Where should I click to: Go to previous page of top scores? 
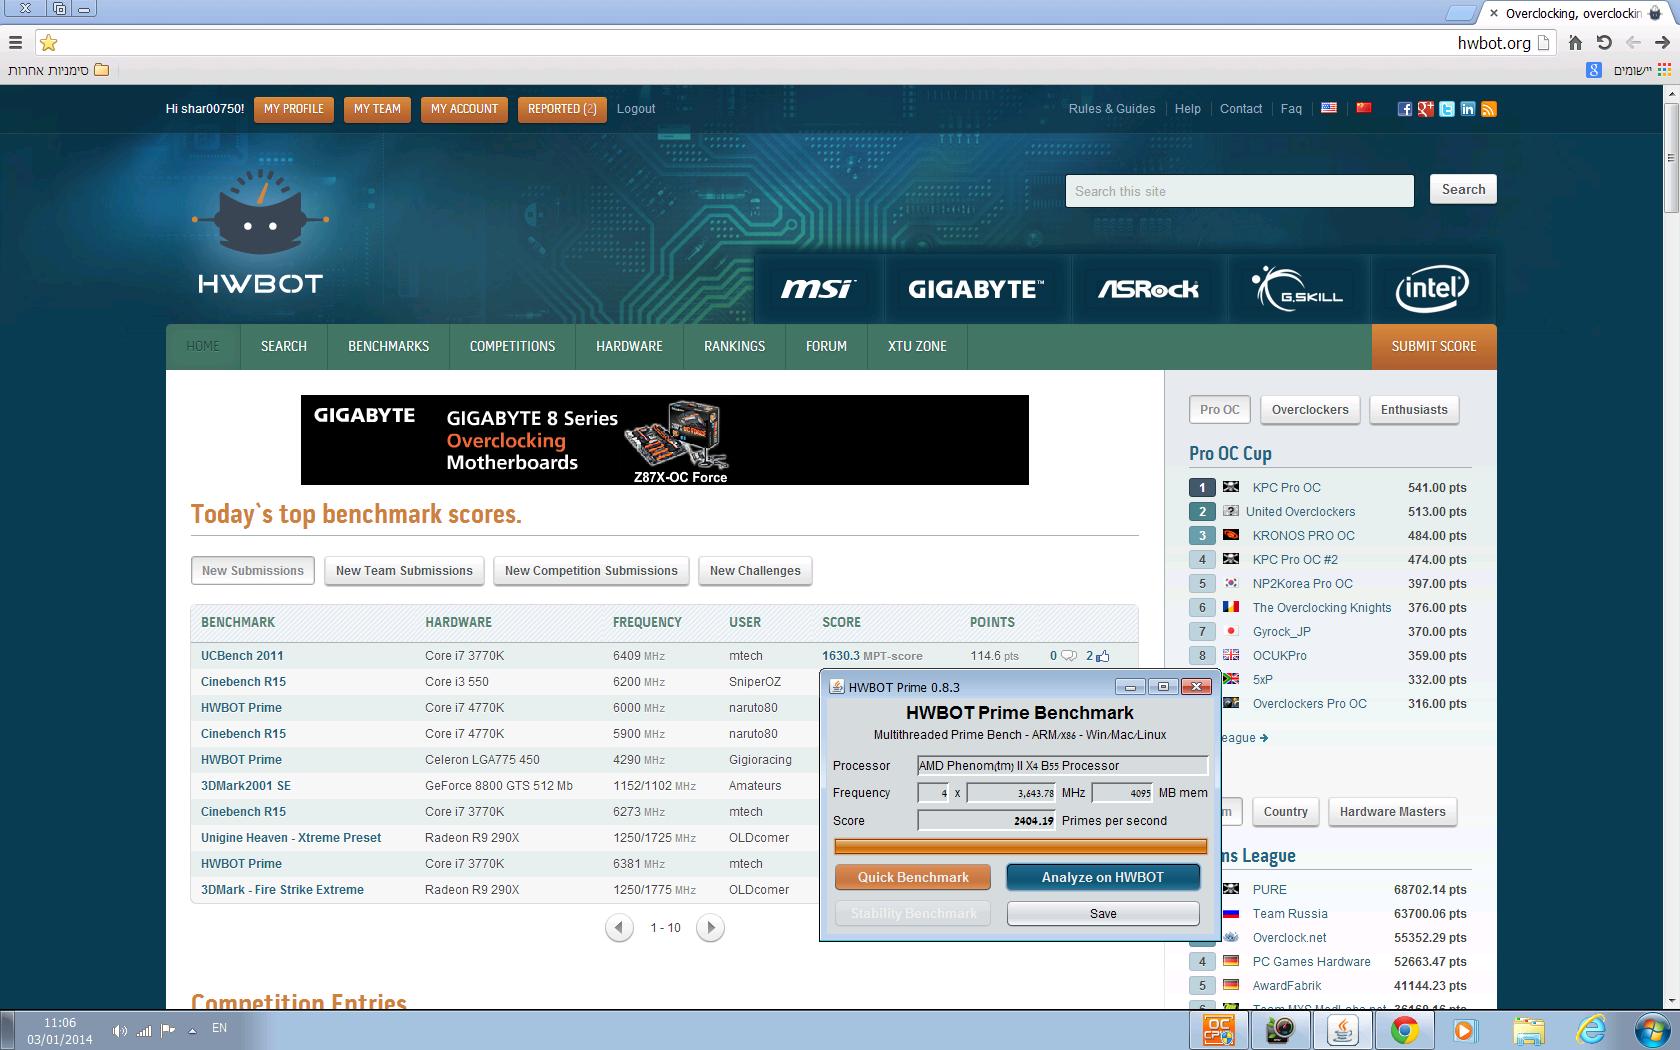pyautogui.click(x=619, y=928)
